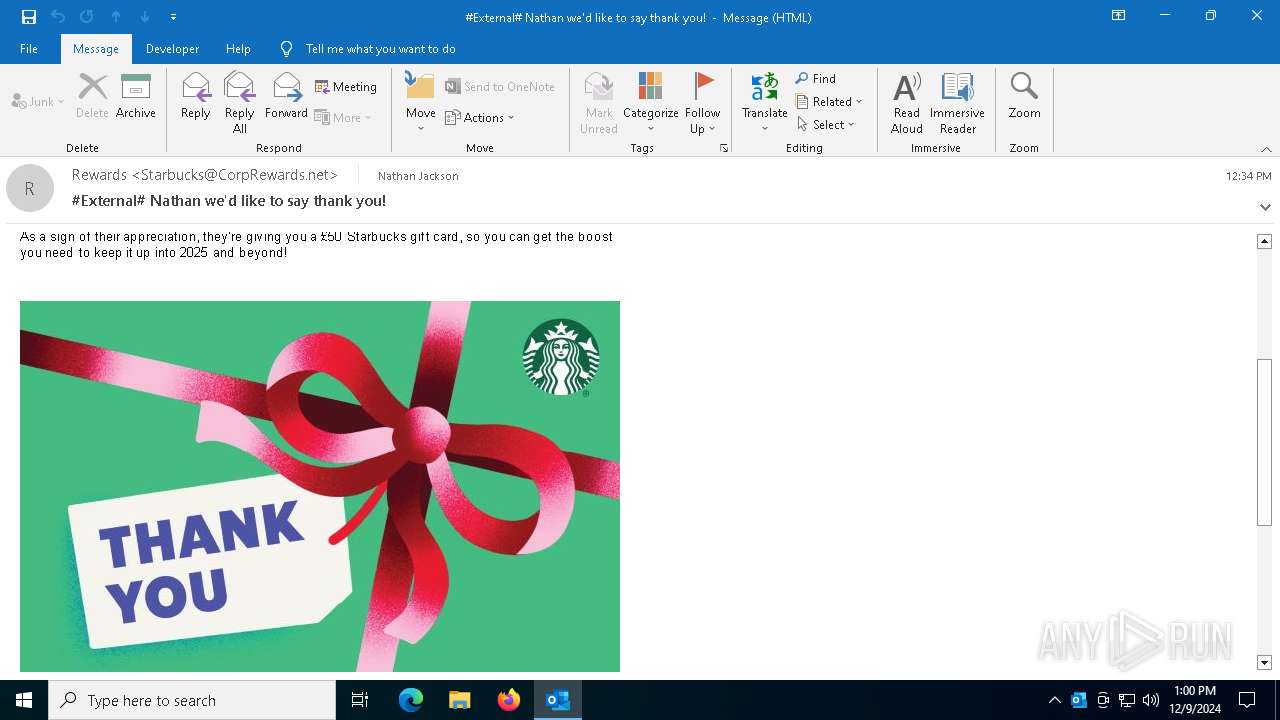The height and width of the screenshot is (720, 1280).
Task: Open the Customize Quick Access Toolbar dropdown
Action: pyautogui.click(x=173, y=17)
